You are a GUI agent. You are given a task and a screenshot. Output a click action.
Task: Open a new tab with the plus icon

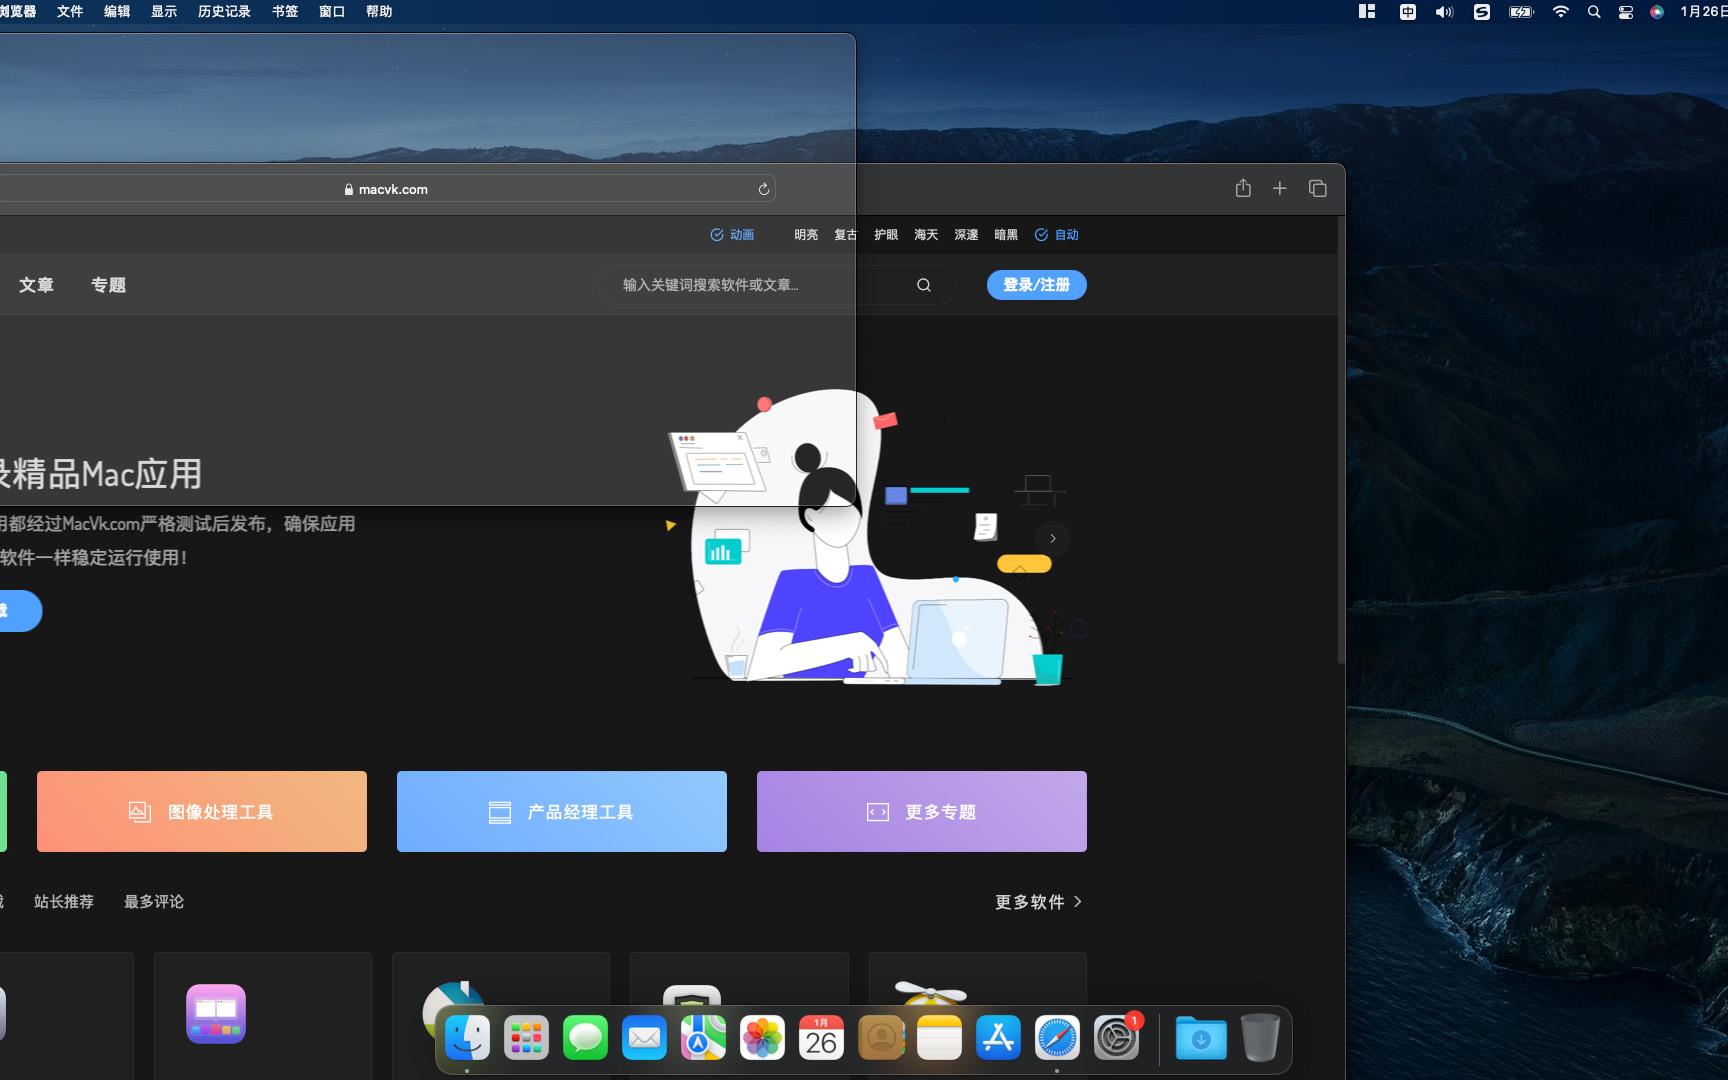(x=1279, y=188)
